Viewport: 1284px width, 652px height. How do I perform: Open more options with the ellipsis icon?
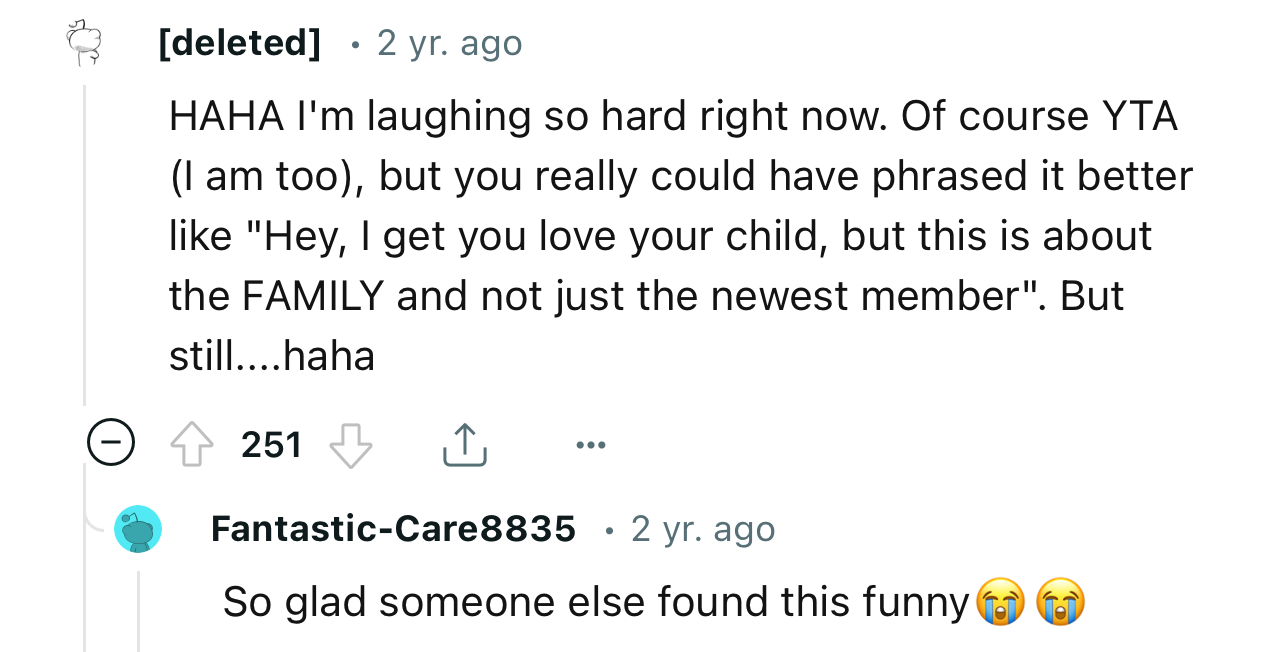click(591, 444)
